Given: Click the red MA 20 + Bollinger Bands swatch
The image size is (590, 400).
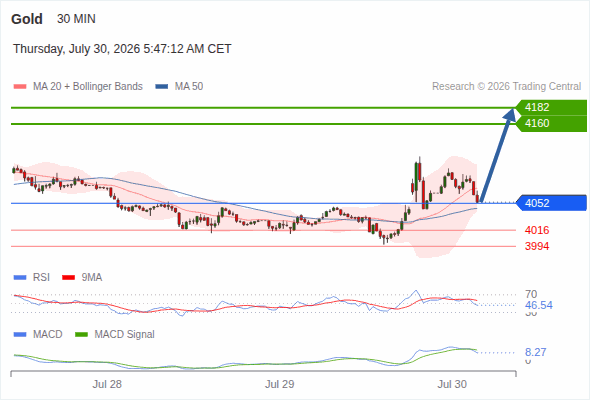Looking at the screenshot, I should [x=20, y=87].
